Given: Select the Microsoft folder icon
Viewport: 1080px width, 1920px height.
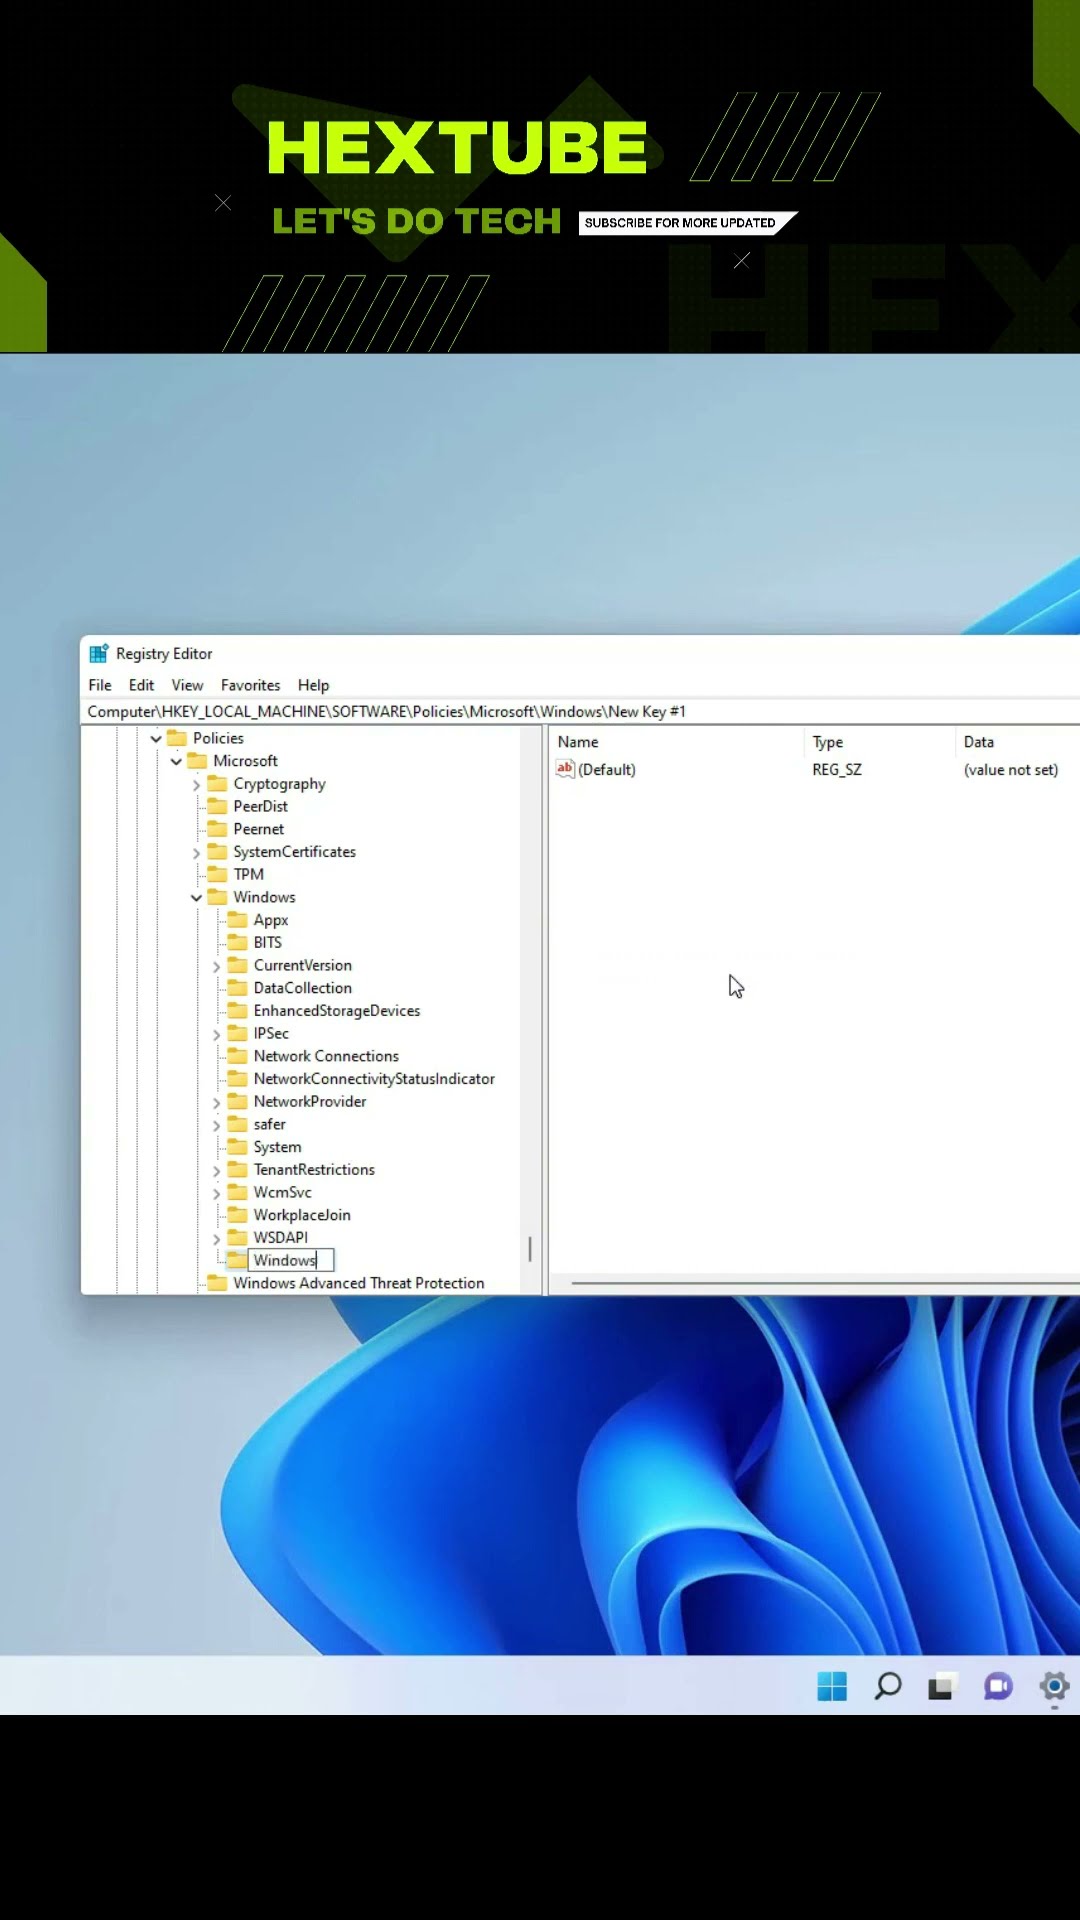Looking at the screenshot, I should (x=197, y=761).
